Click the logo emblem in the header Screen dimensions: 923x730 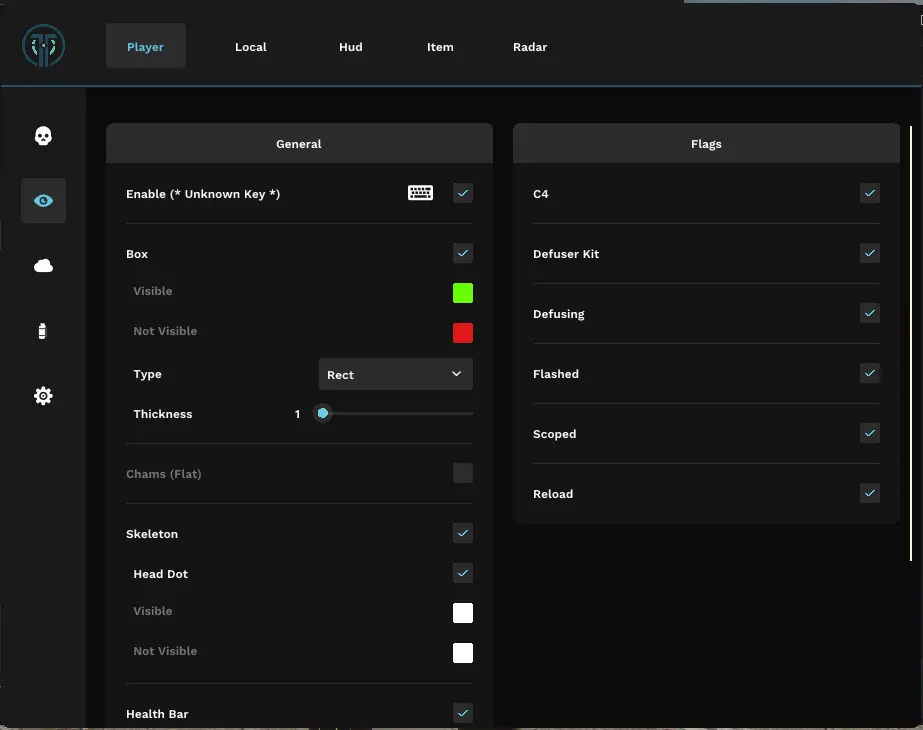click(x=44, y=46)
